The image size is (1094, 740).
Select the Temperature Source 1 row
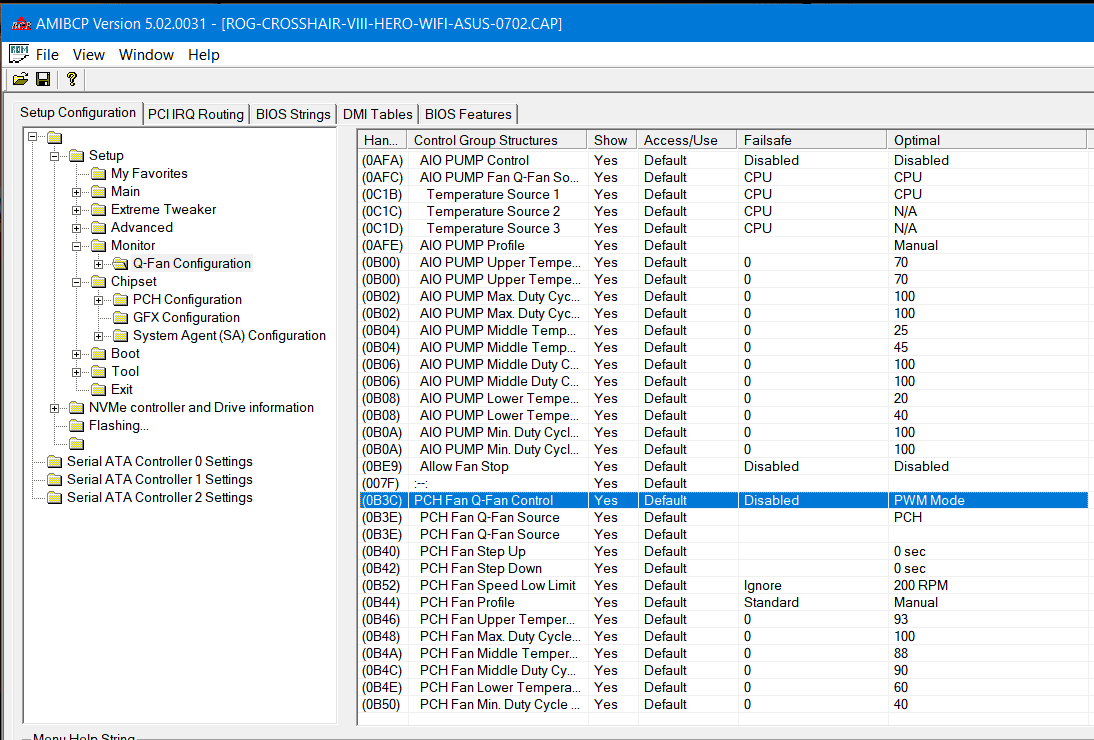click(x=724, y=195)
